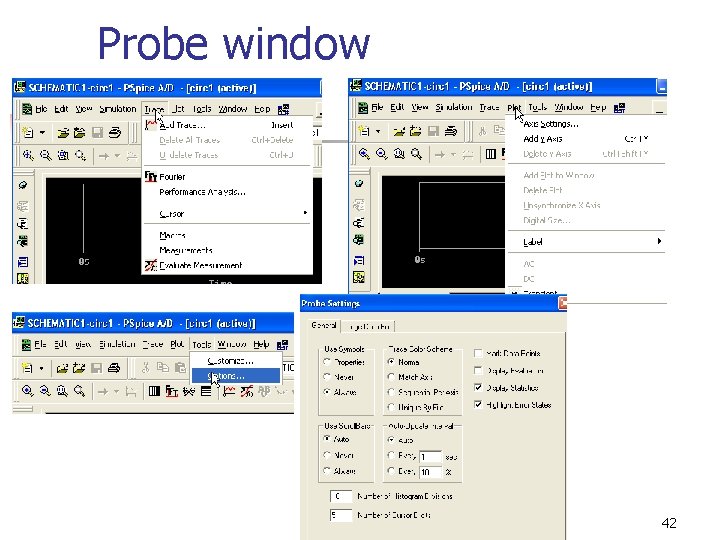Click Number of Histogram Divisions field

pyautogui.click(x=341, y=496)
